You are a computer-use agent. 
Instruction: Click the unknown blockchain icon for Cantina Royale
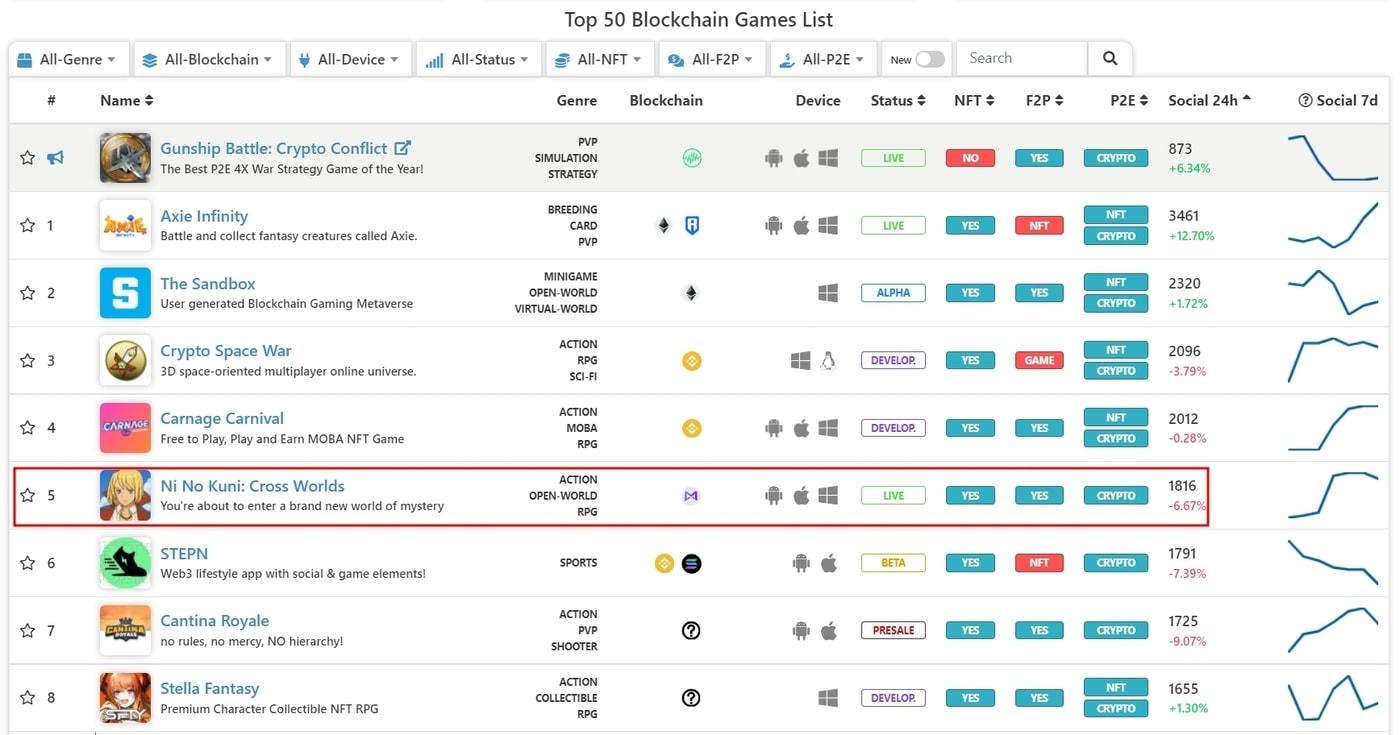[690, 631]
